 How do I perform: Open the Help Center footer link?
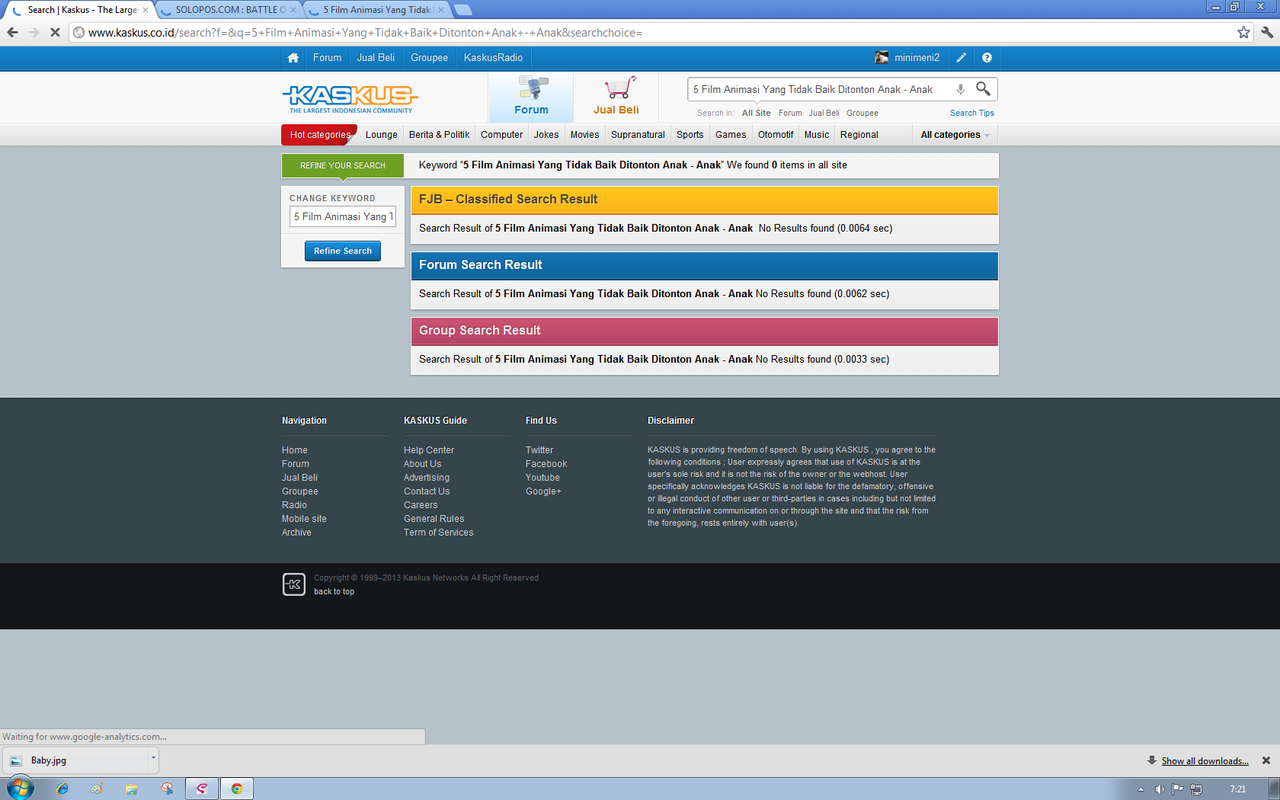pyautogui.click(x=429, y=450)
